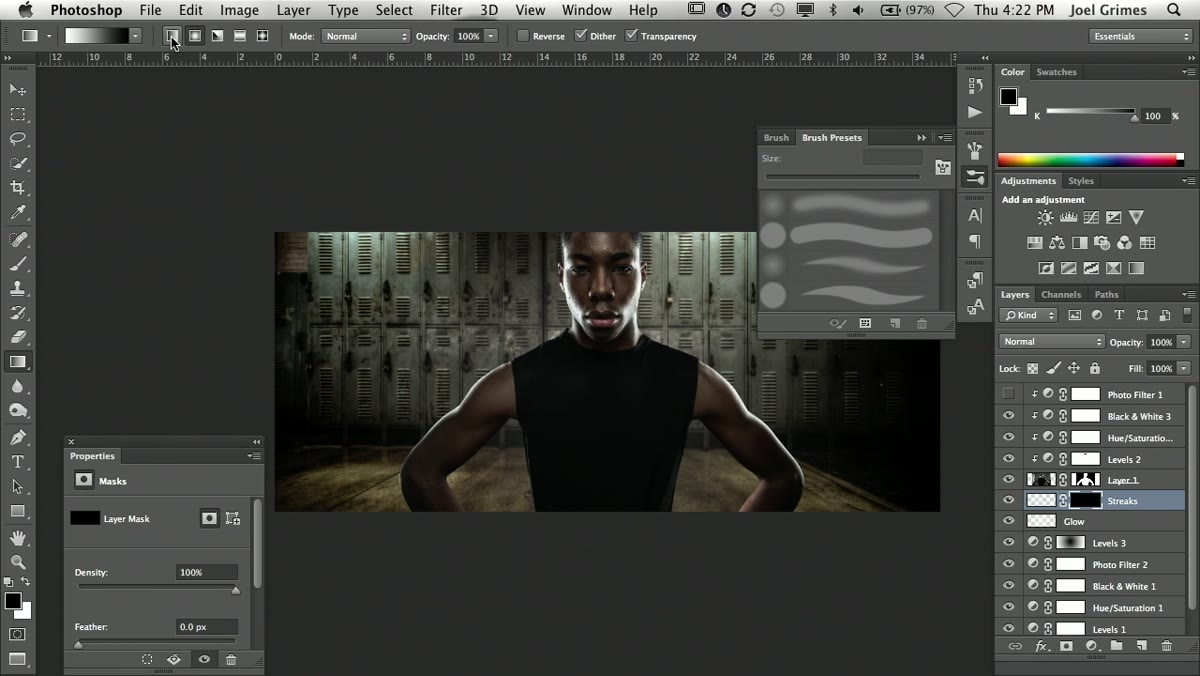This screenshot has height=676, width=1200.
Task: Select the Lasso tool
Action: point(18,139)
